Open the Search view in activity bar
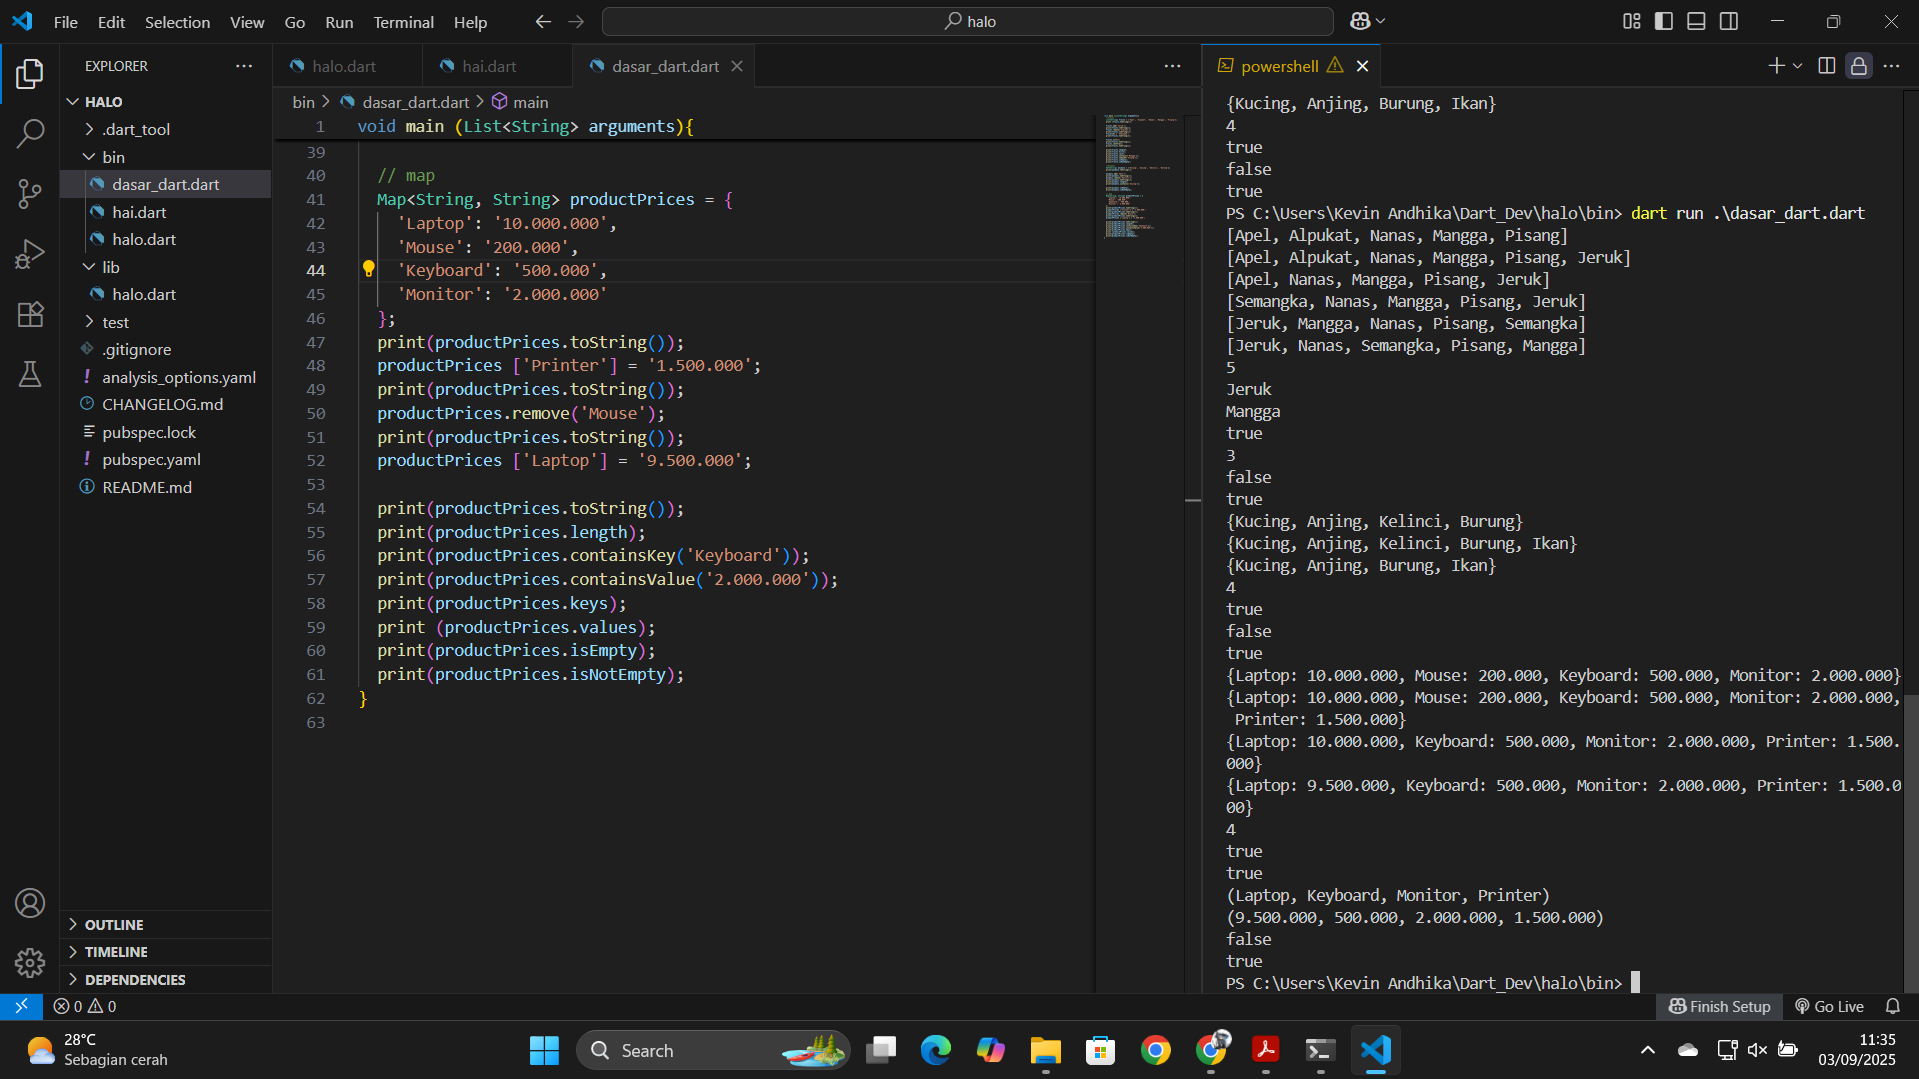The image size is (1919, 1079). (x=30, y=133)
